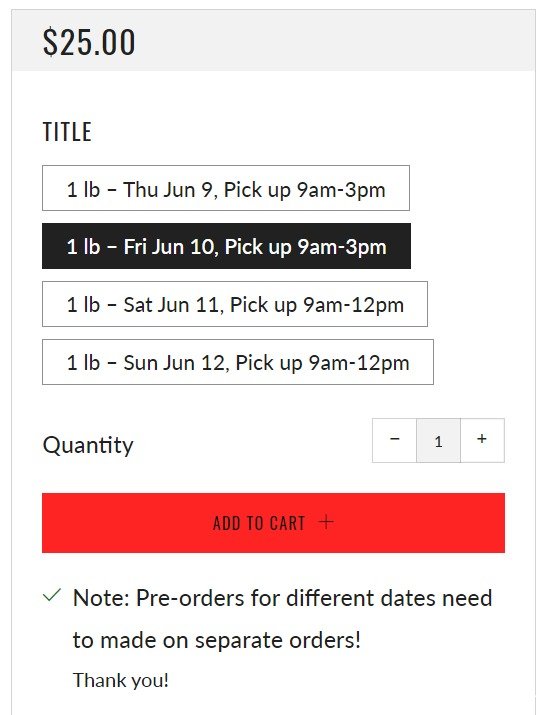Select Fri Jun 10 pickup option
The height and width of the screenshot is (715, 544).
pos(226,246)
